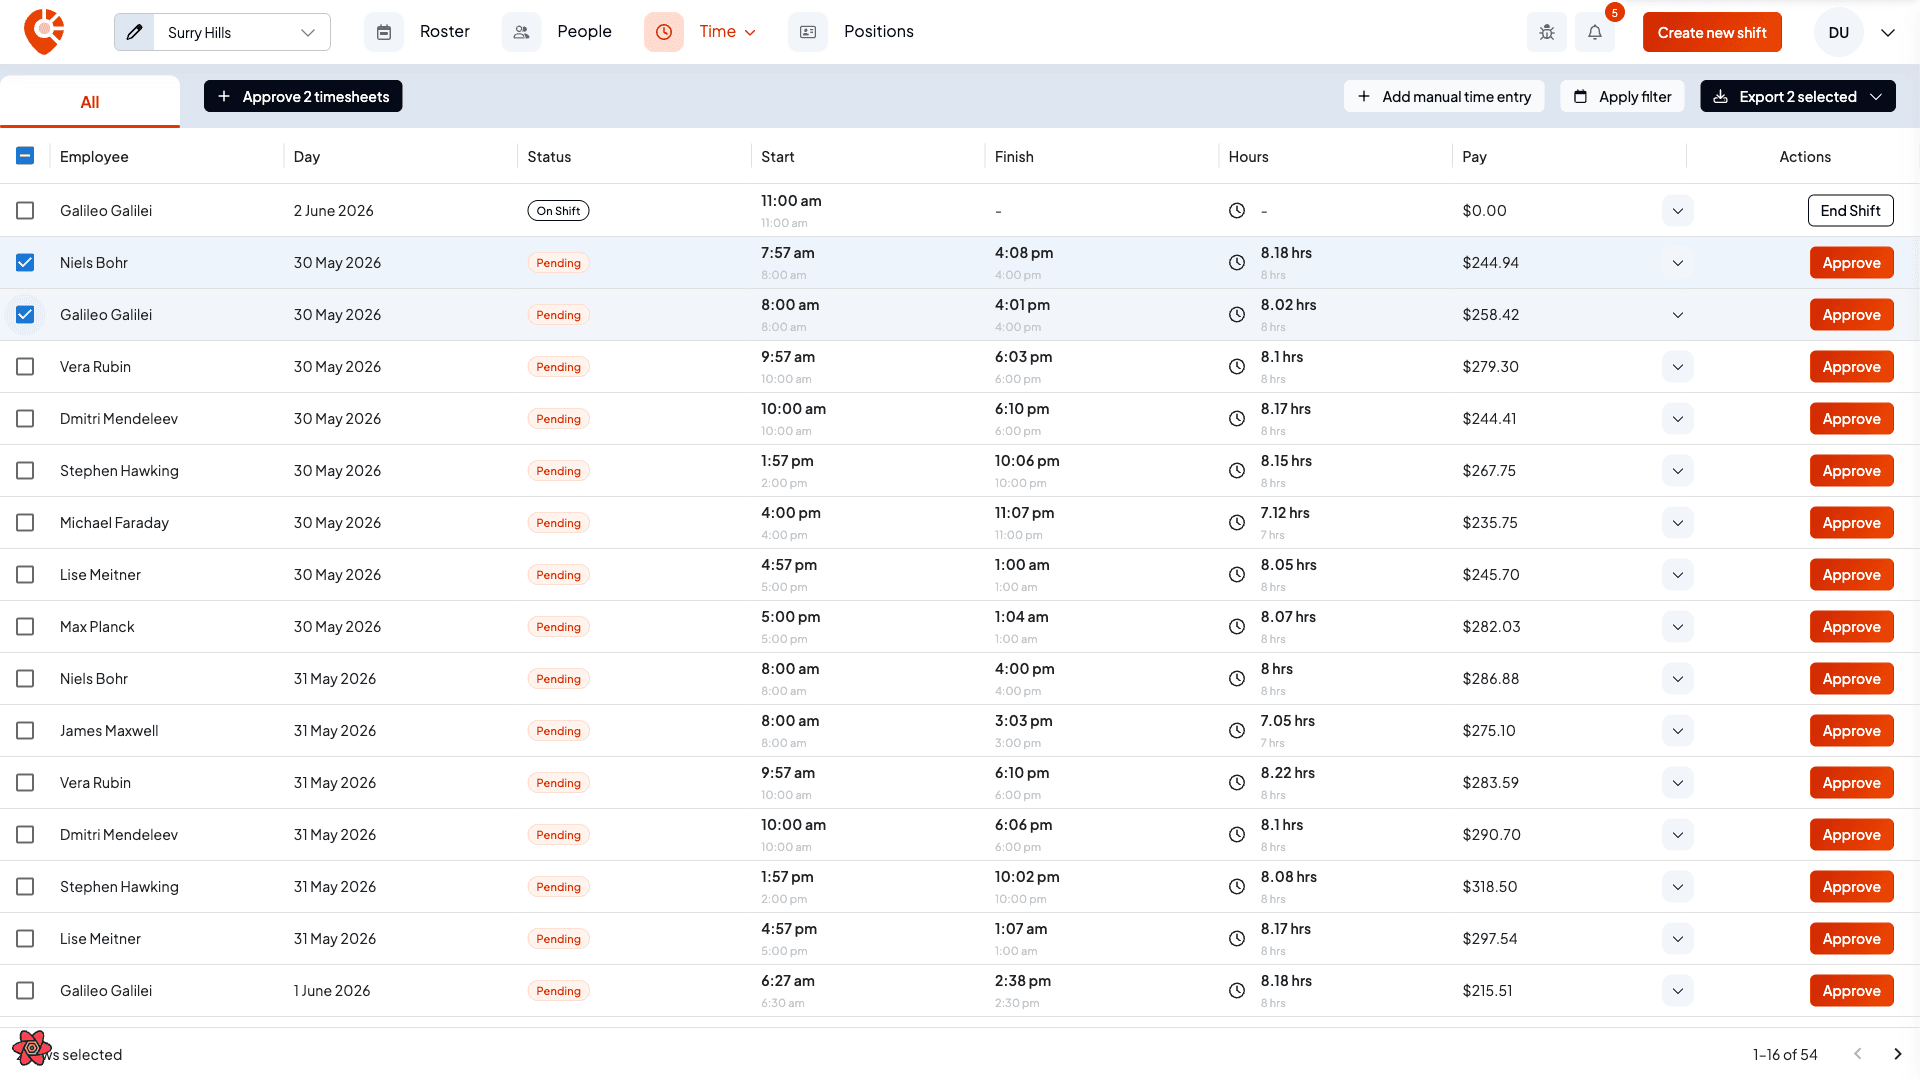1920x1080 pixels.
Task: Click the app logo home icon
Action: pos(44,32)
